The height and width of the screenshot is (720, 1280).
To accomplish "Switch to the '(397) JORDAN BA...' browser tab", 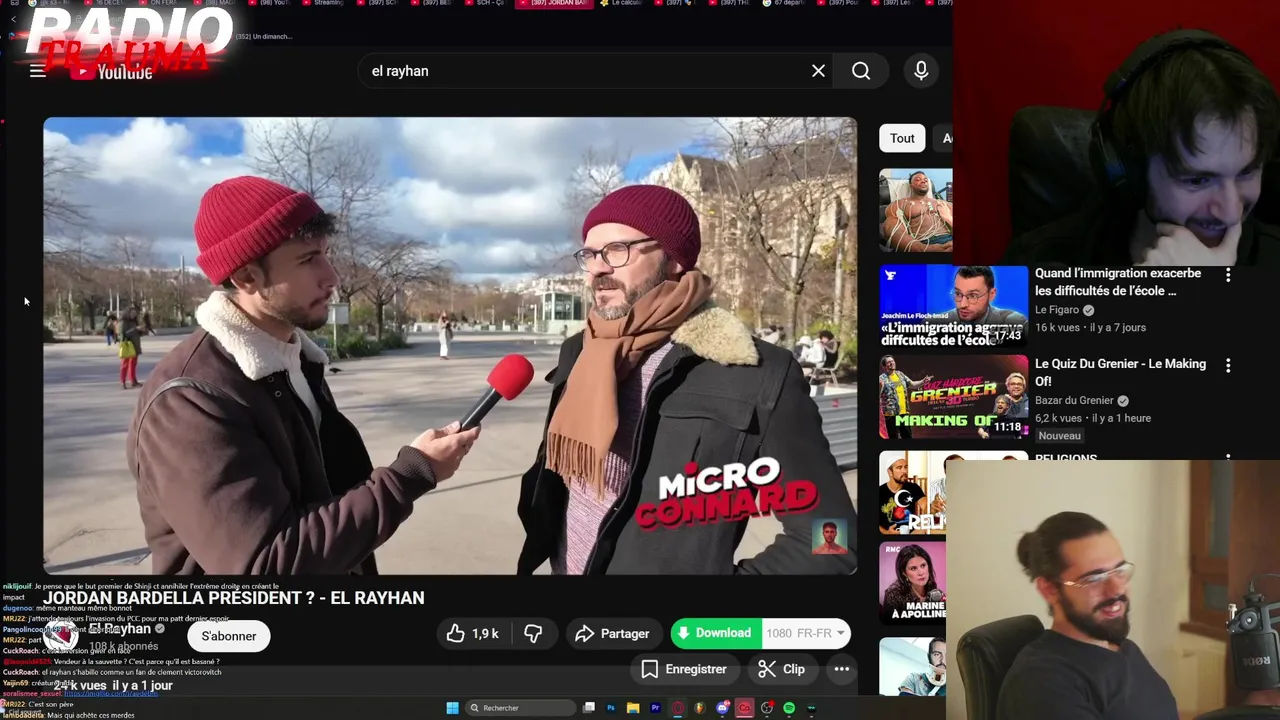I will coord(556,4).
